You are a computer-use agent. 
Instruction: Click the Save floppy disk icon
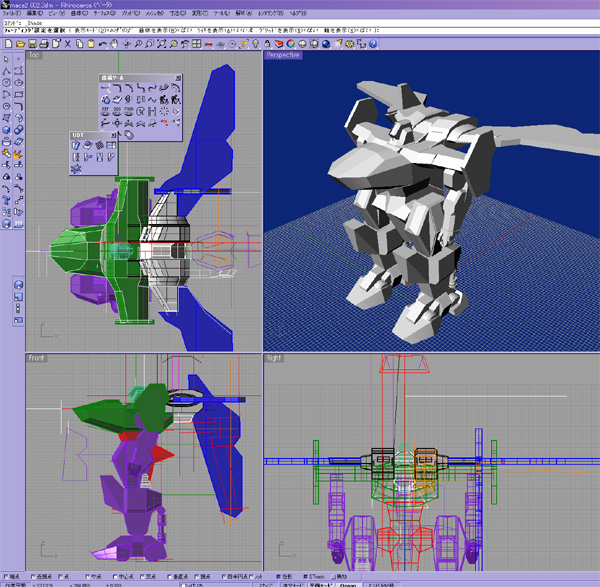(32, 44)
